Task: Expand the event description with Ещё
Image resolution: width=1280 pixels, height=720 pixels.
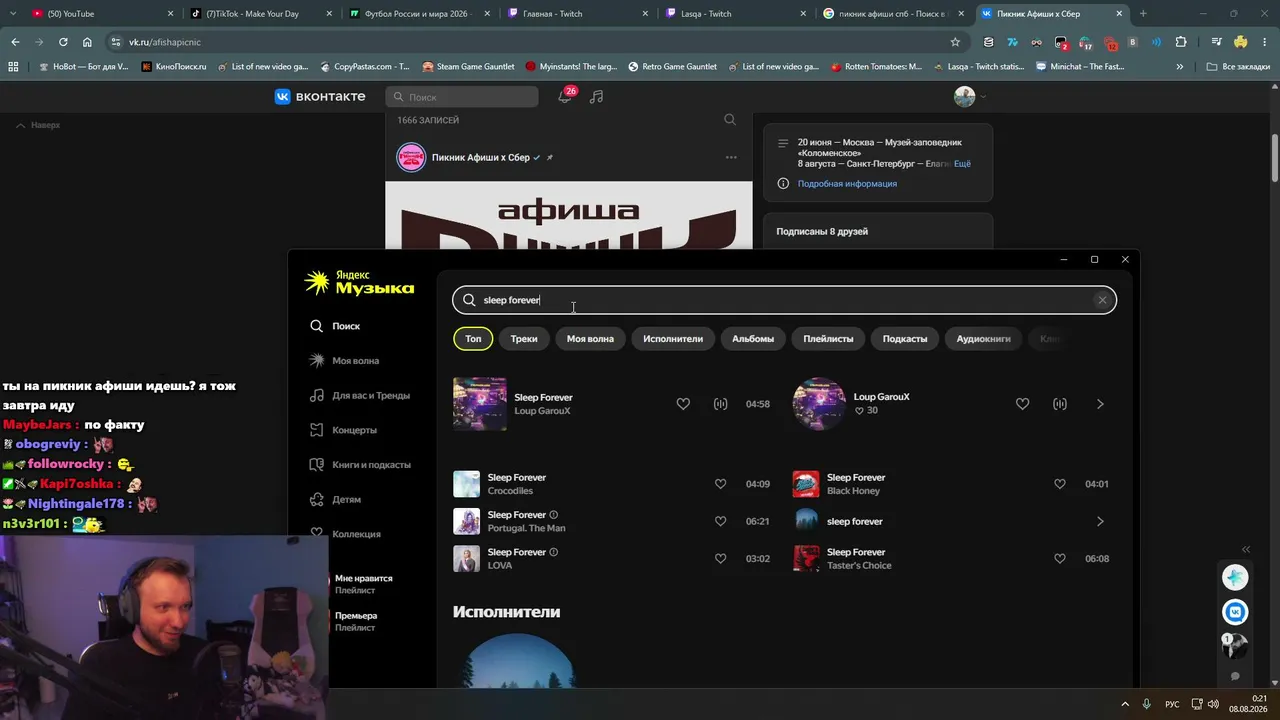Action: [x=962, y=164]
